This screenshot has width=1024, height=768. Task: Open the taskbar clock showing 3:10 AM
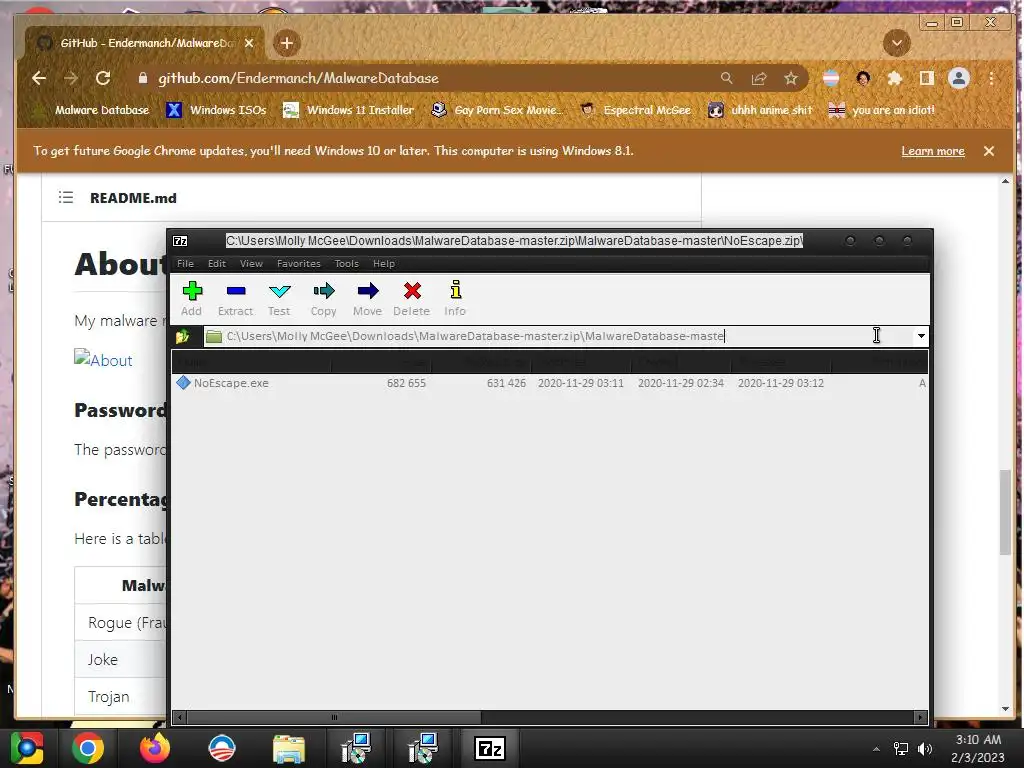click(x=978, y=748)
